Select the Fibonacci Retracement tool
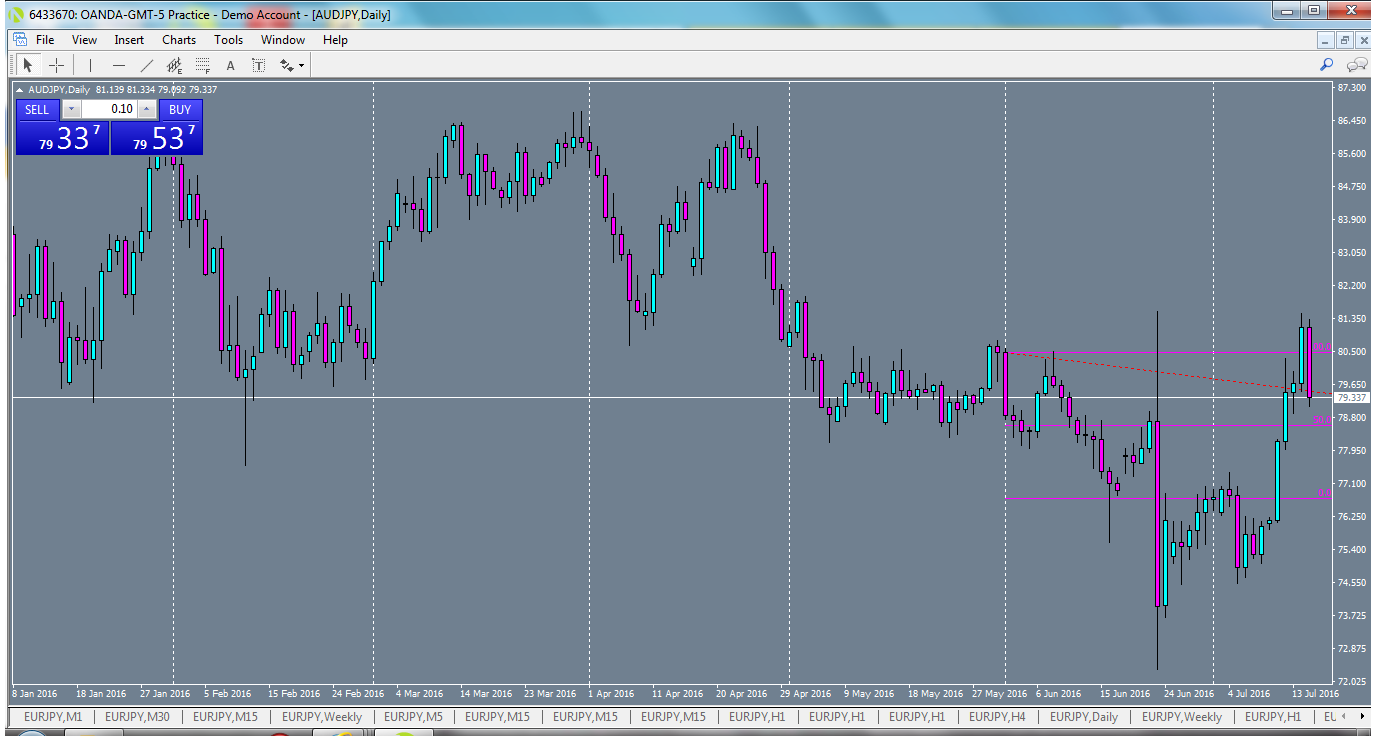Image resolution: width=1382 pixels, height=736 pixels. pos(202,64)
